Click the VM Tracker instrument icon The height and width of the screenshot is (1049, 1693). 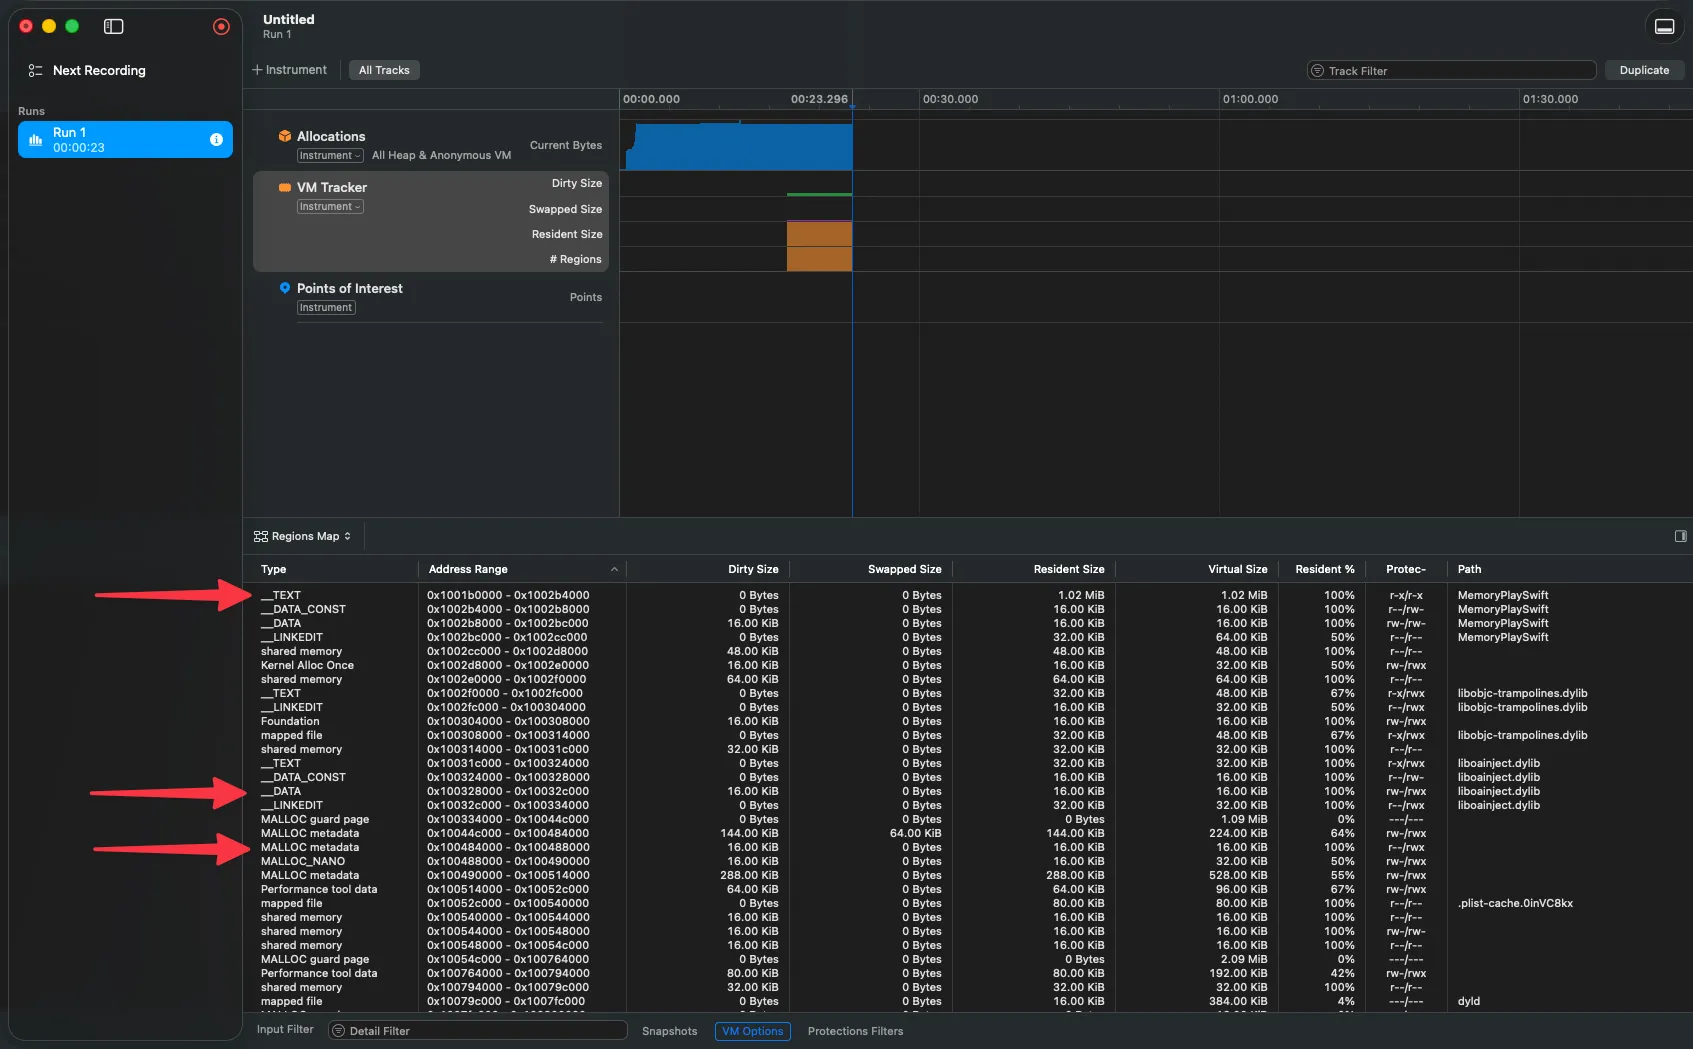pyautogui.click(x=286, y=187)
